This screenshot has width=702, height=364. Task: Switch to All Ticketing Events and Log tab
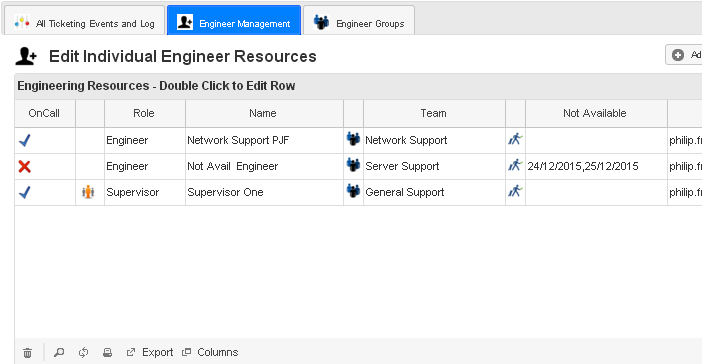coord(84,21)
